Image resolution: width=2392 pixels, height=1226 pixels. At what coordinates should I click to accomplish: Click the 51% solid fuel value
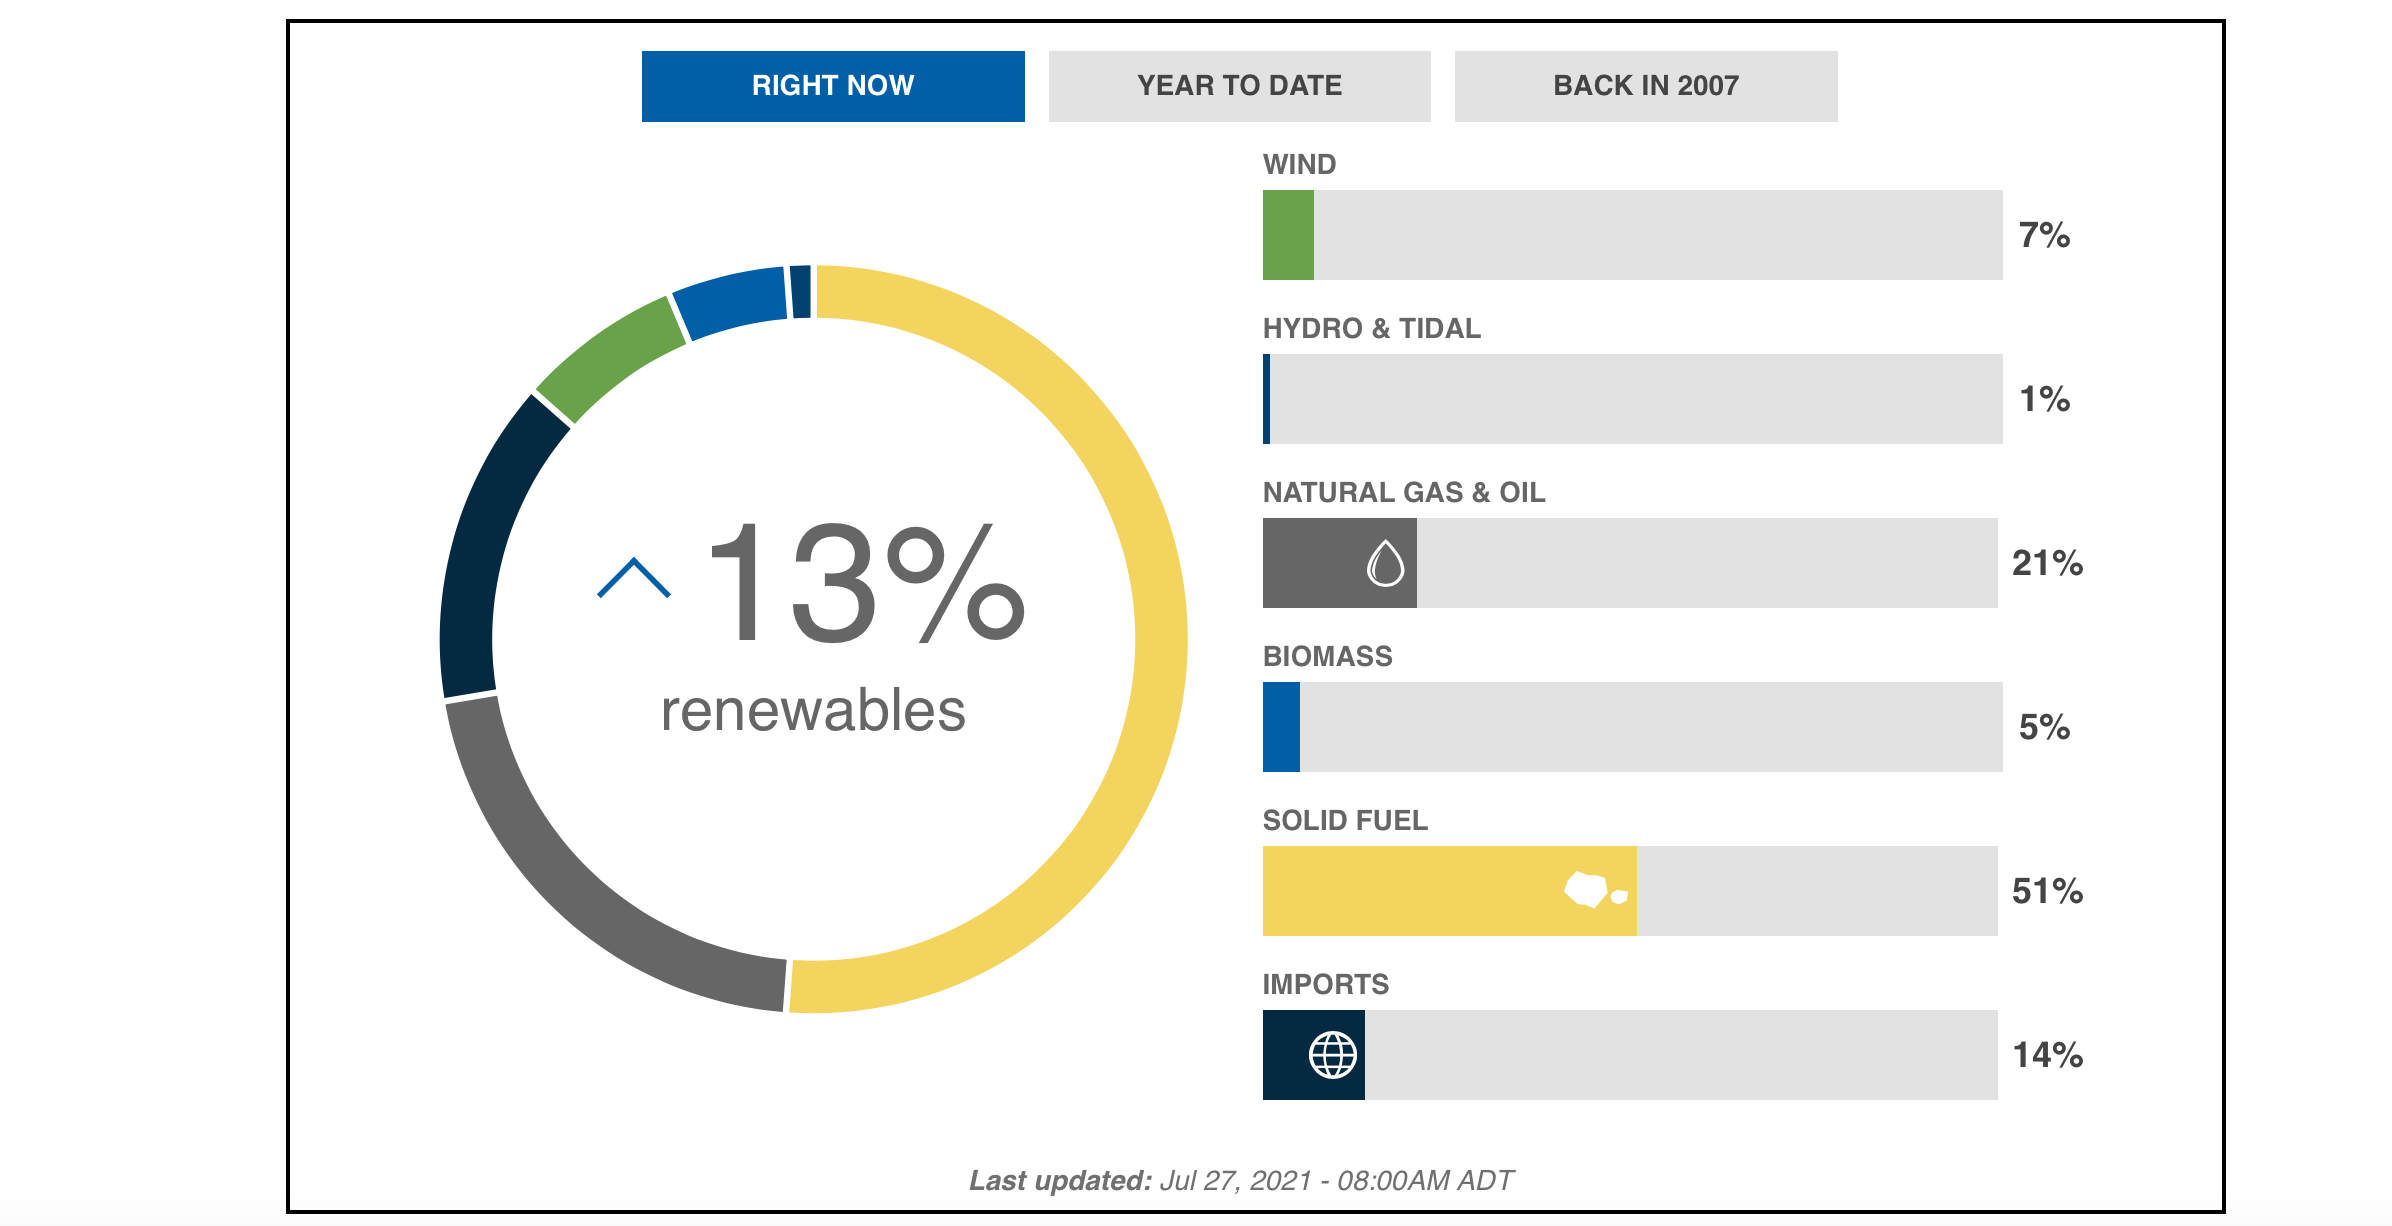[2047, 891]
